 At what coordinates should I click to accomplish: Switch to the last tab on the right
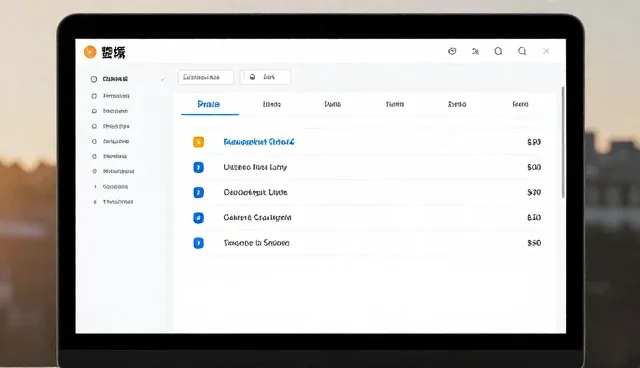(x=520, y=104)
